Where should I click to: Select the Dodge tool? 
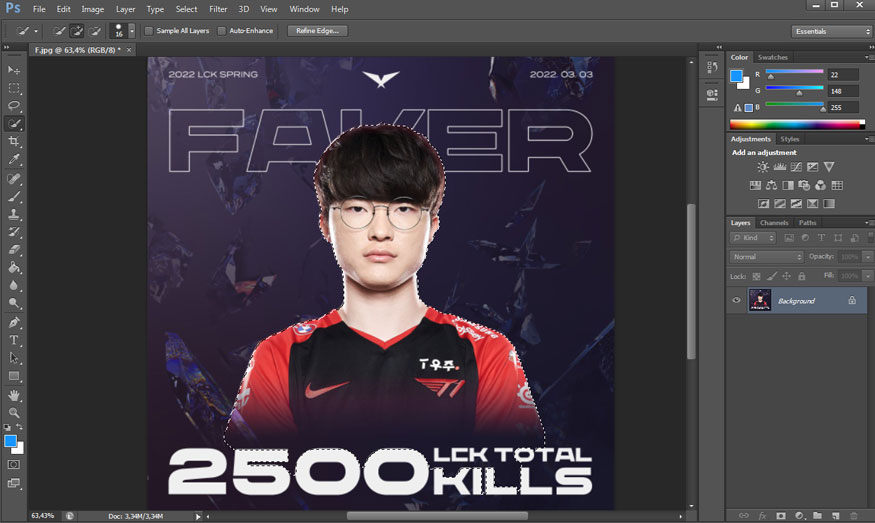[x=14, y=303]
